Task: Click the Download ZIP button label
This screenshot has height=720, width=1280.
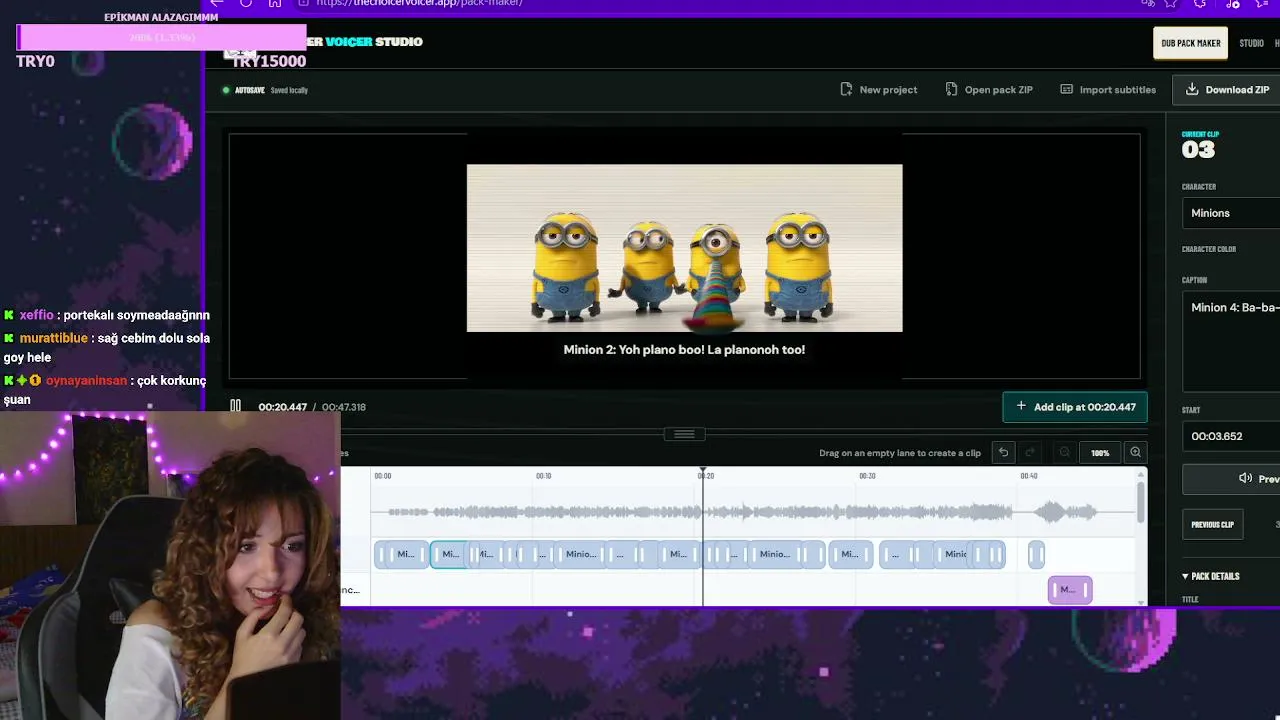Action: point(1237,90)
